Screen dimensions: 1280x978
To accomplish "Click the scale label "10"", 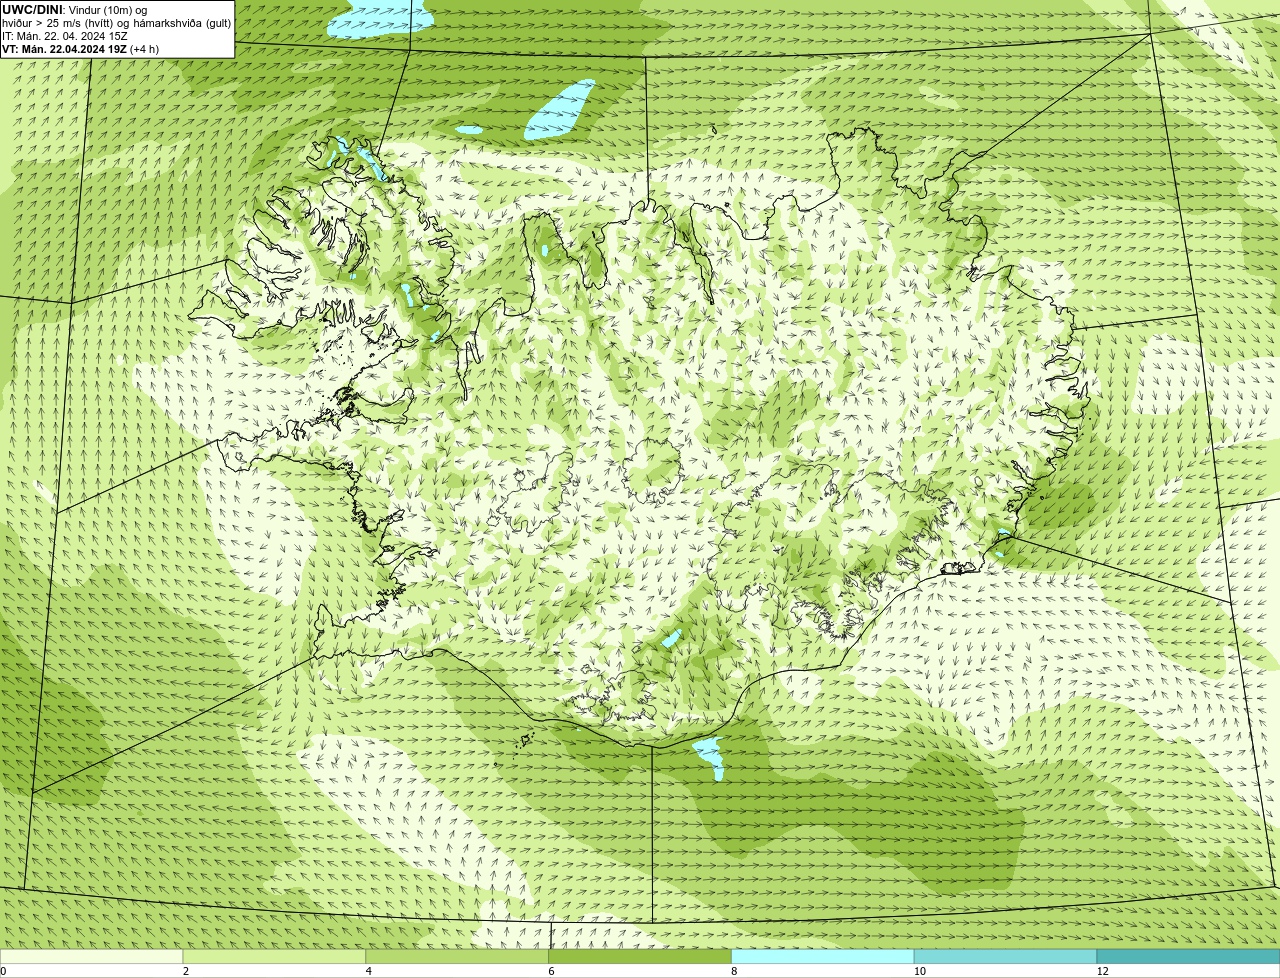I will point(919,971).
